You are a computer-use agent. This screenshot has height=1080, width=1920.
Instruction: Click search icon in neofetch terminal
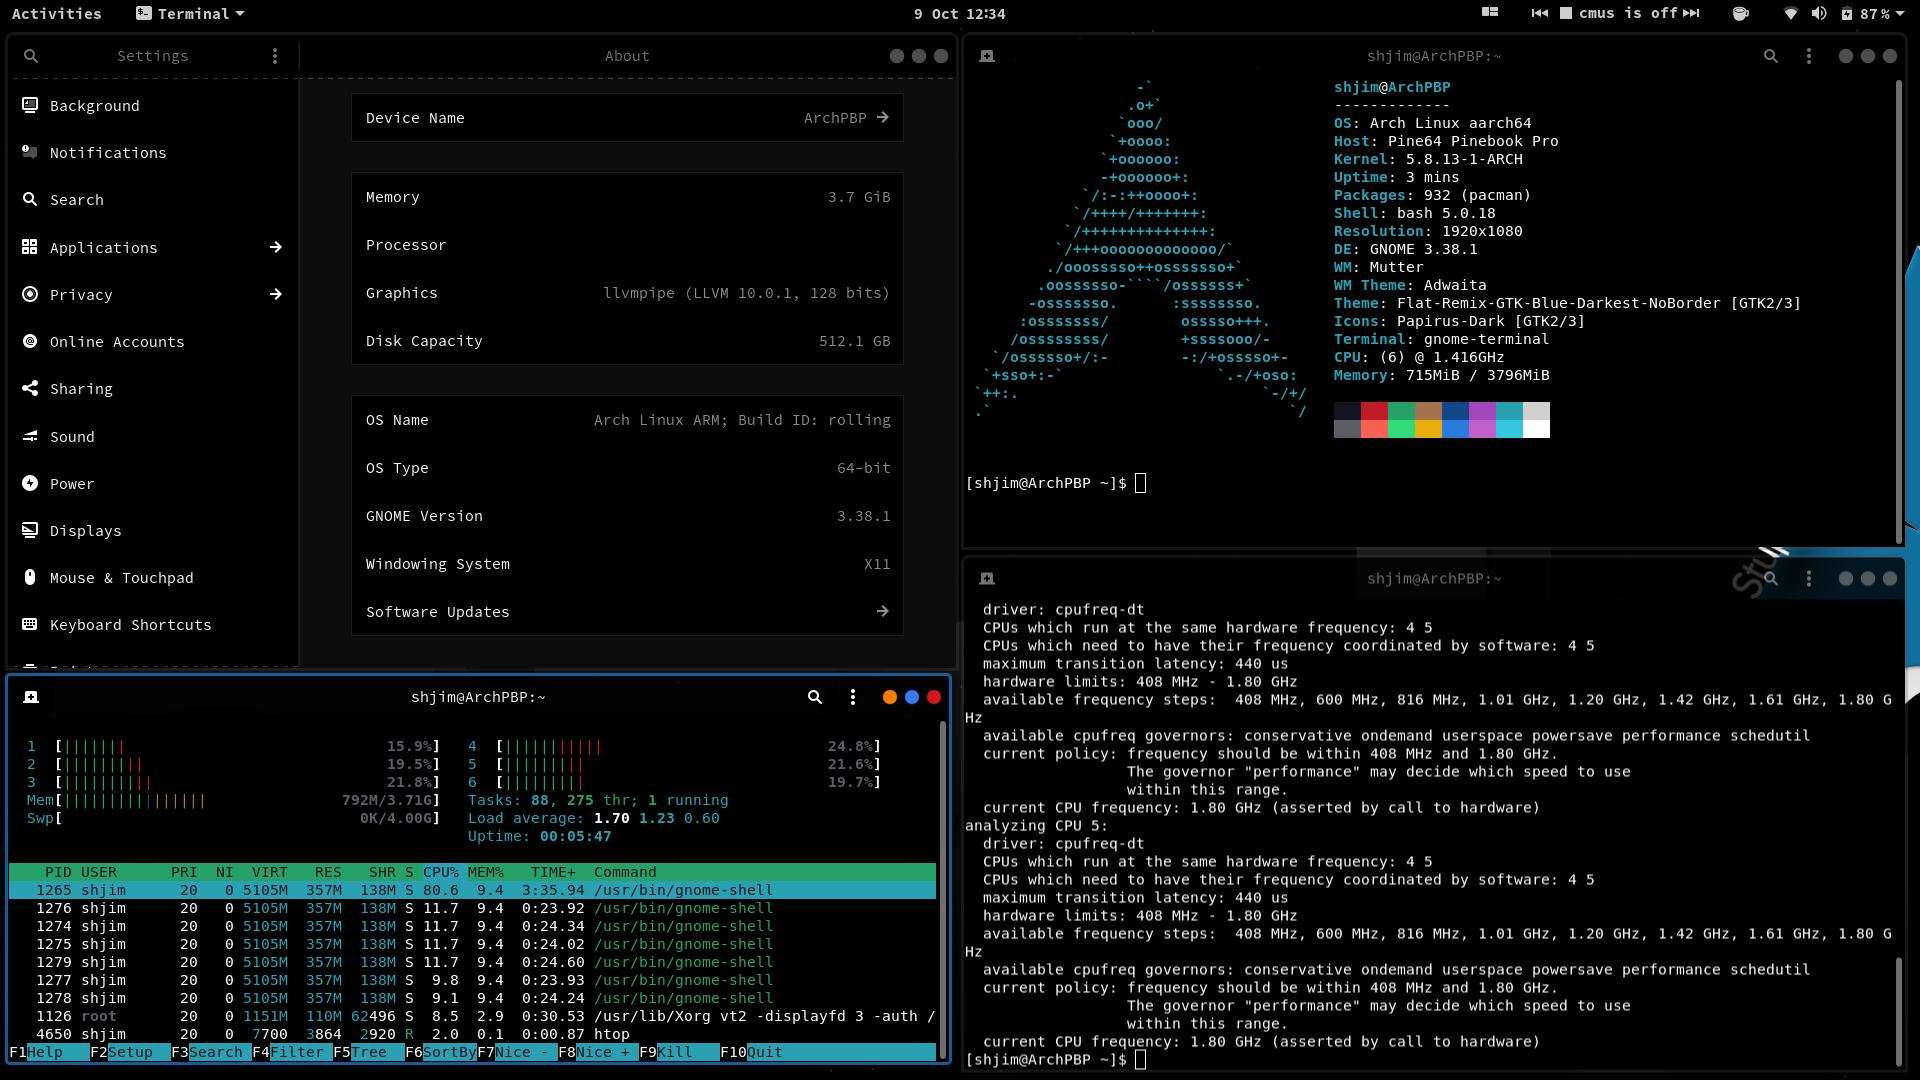point(1771,56)
